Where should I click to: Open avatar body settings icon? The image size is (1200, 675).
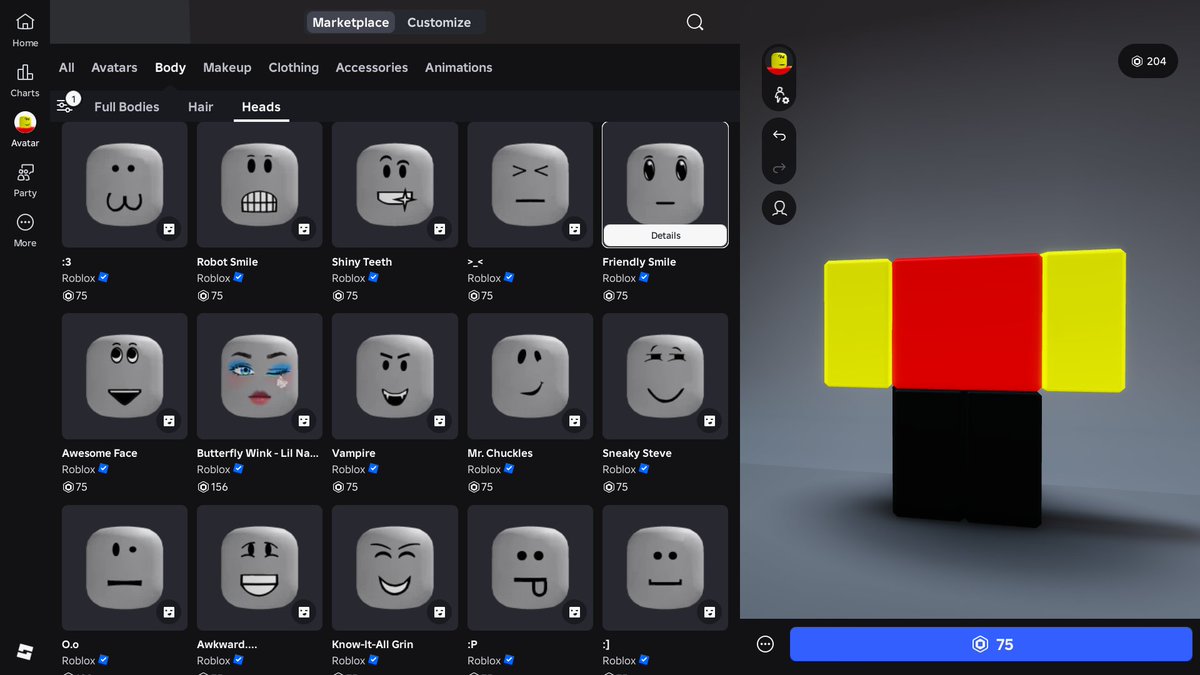click(x=779, y=96)
